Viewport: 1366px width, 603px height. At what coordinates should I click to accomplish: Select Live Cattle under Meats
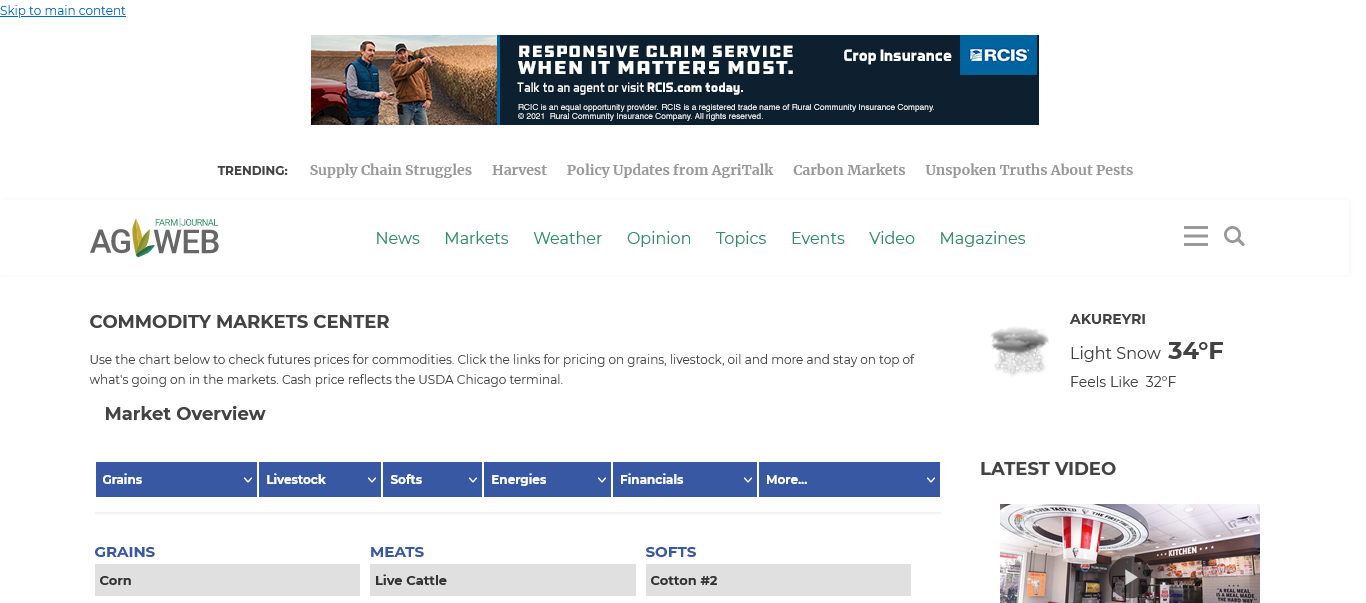[x=502, y=580]
